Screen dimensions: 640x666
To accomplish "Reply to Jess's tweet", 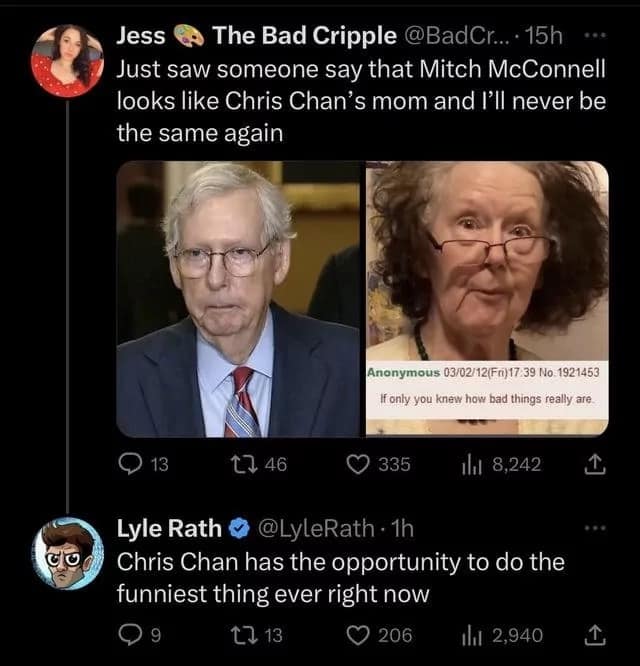I will pyautogui.click(x=130, y=465).
